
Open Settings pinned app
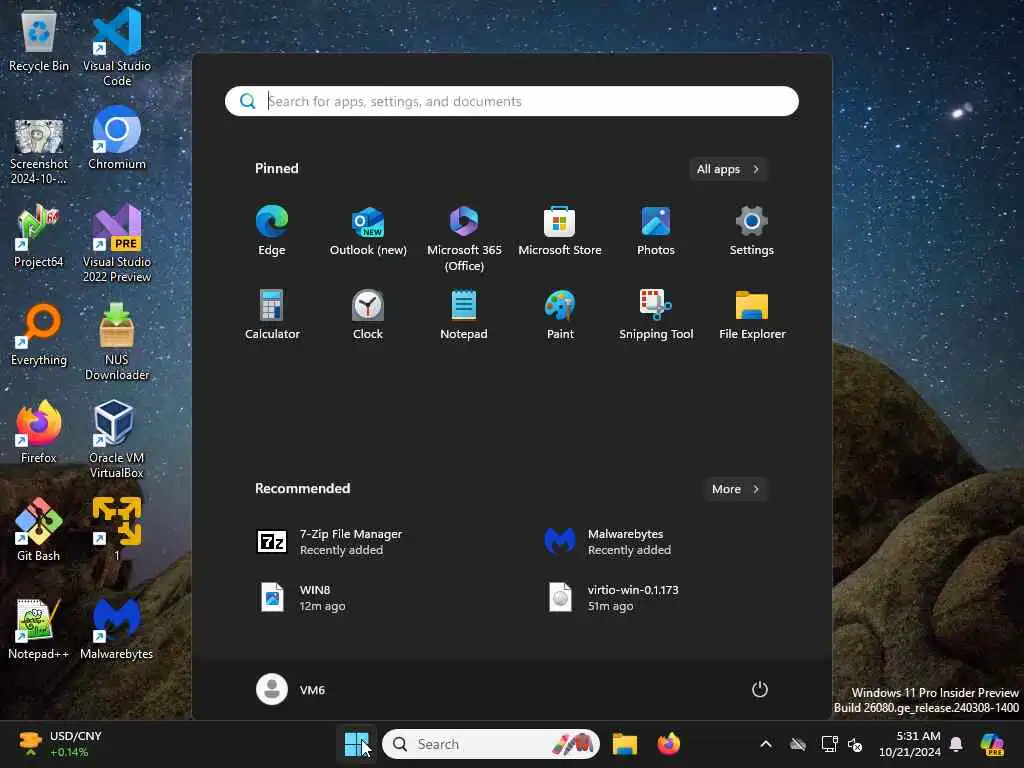752,231
